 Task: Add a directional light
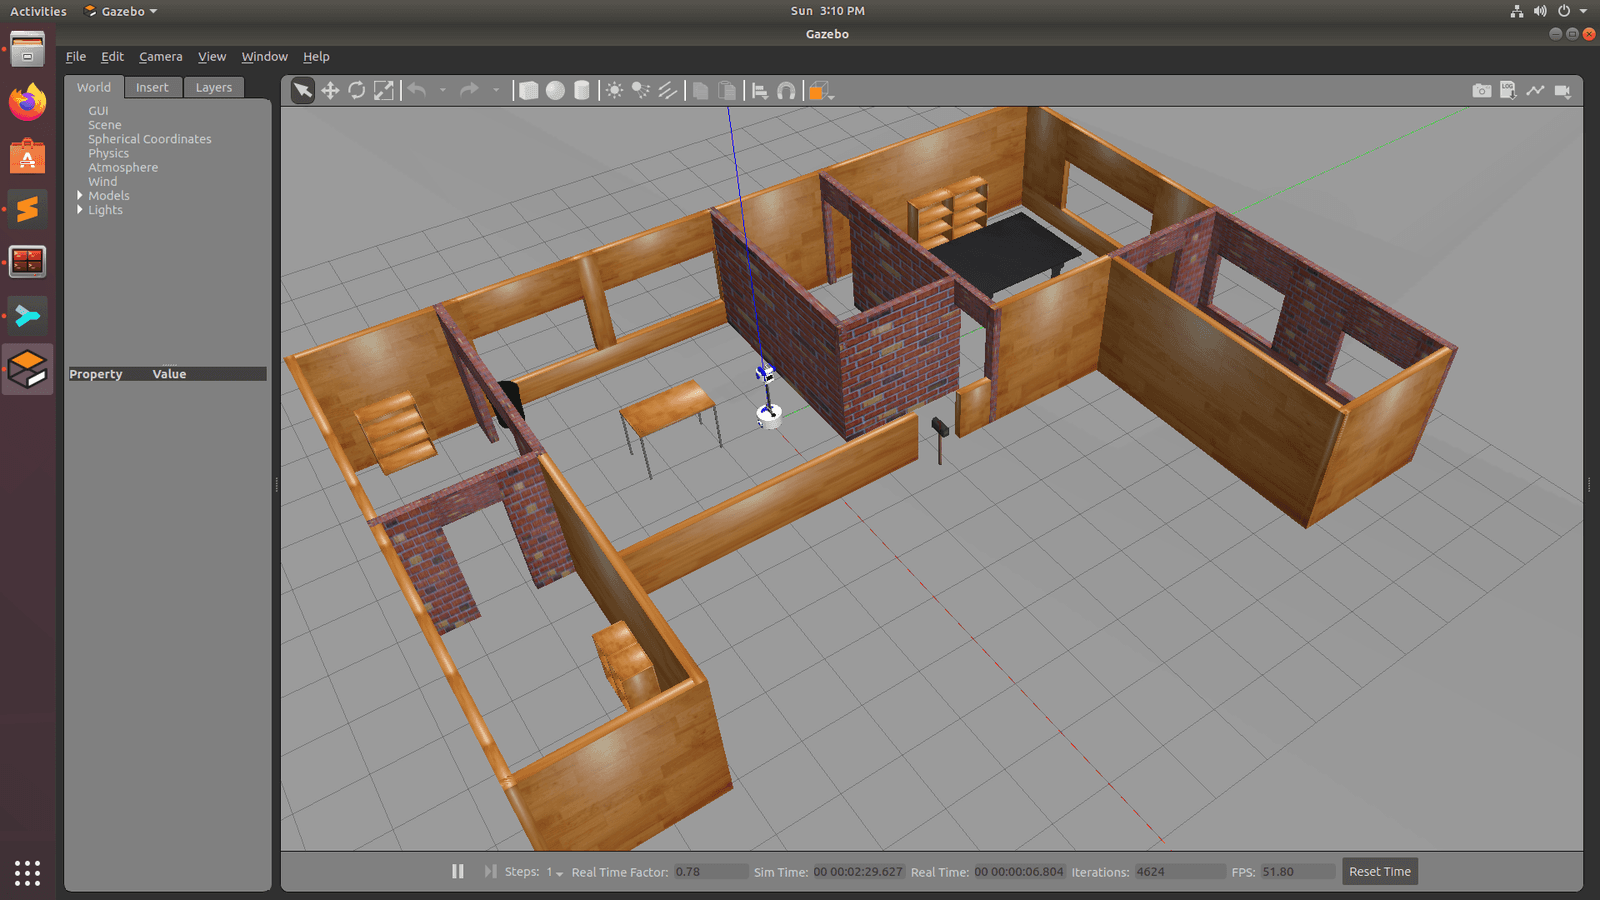668,91
